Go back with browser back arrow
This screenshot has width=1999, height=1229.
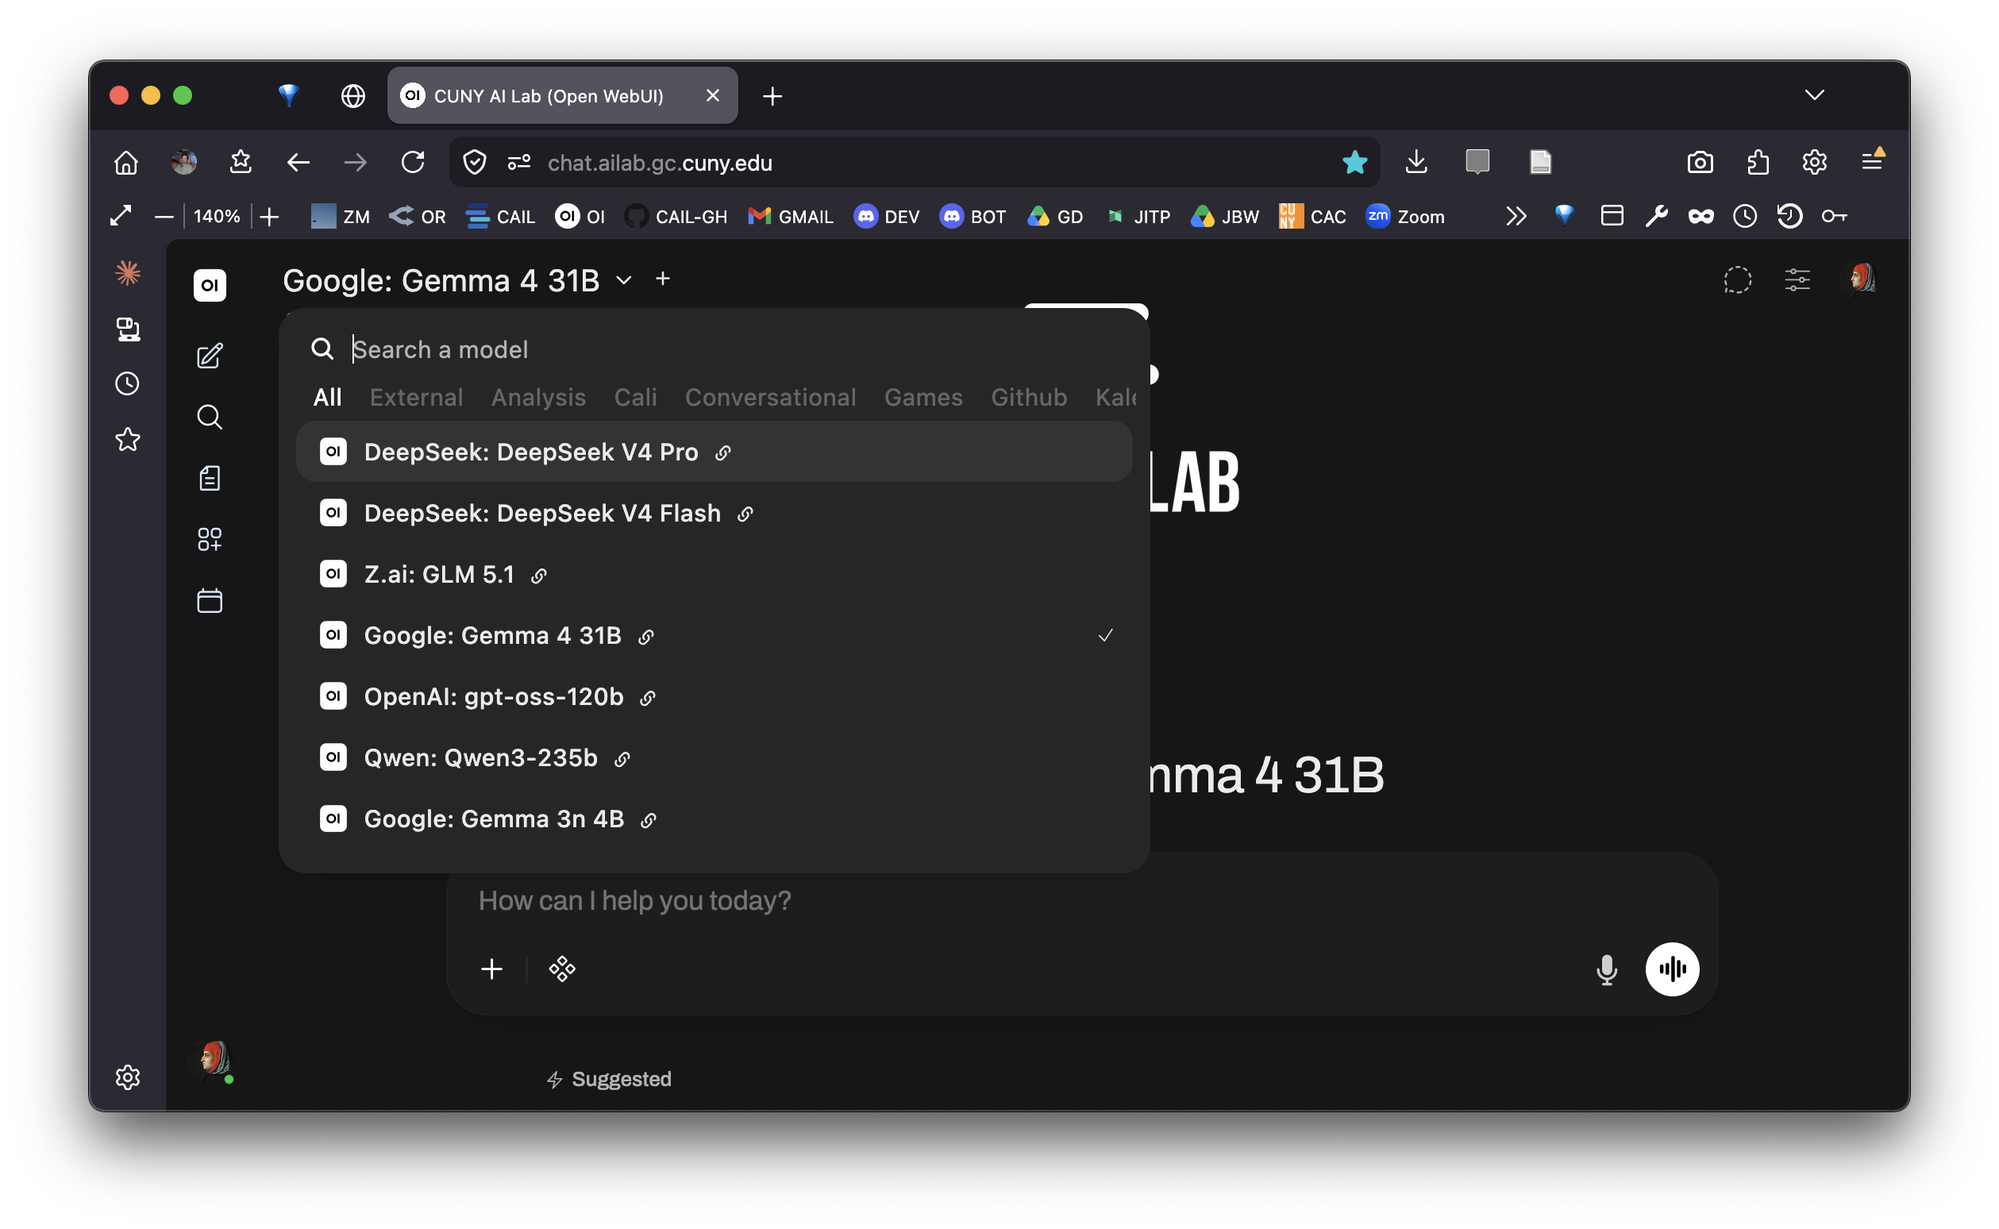pos(298,162)
